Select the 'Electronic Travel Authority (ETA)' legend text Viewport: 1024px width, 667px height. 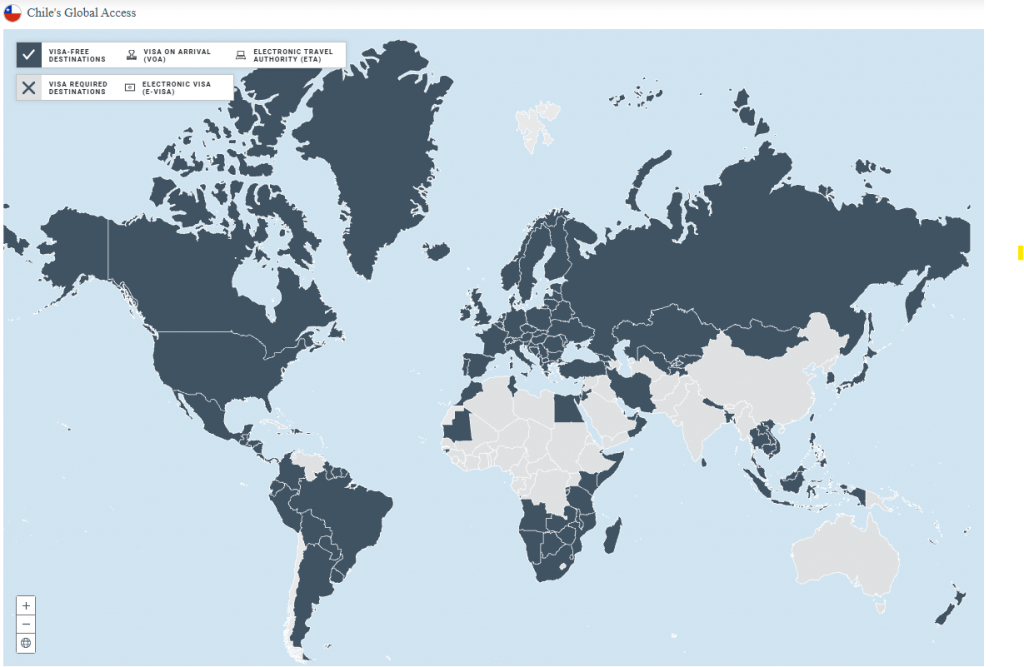click(293, 55)
